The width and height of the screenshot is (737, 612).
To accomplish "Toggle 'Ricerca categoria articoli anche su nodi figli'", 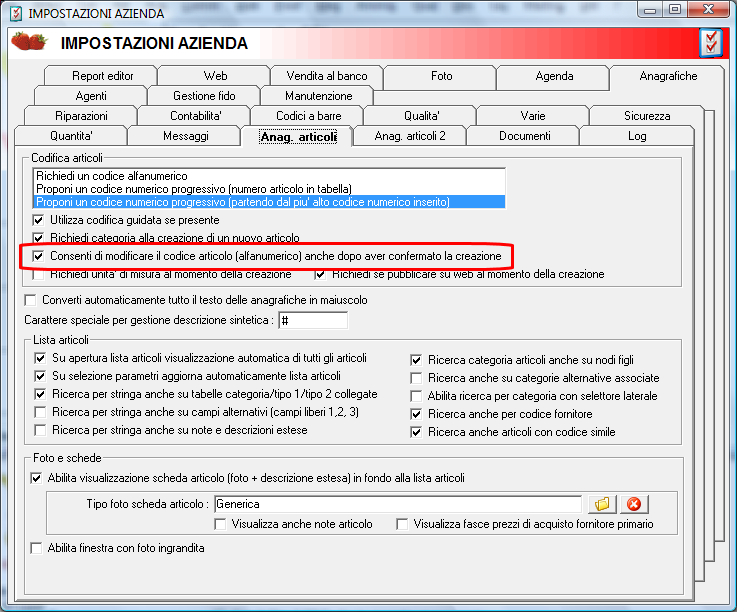I will click(416, 361).
